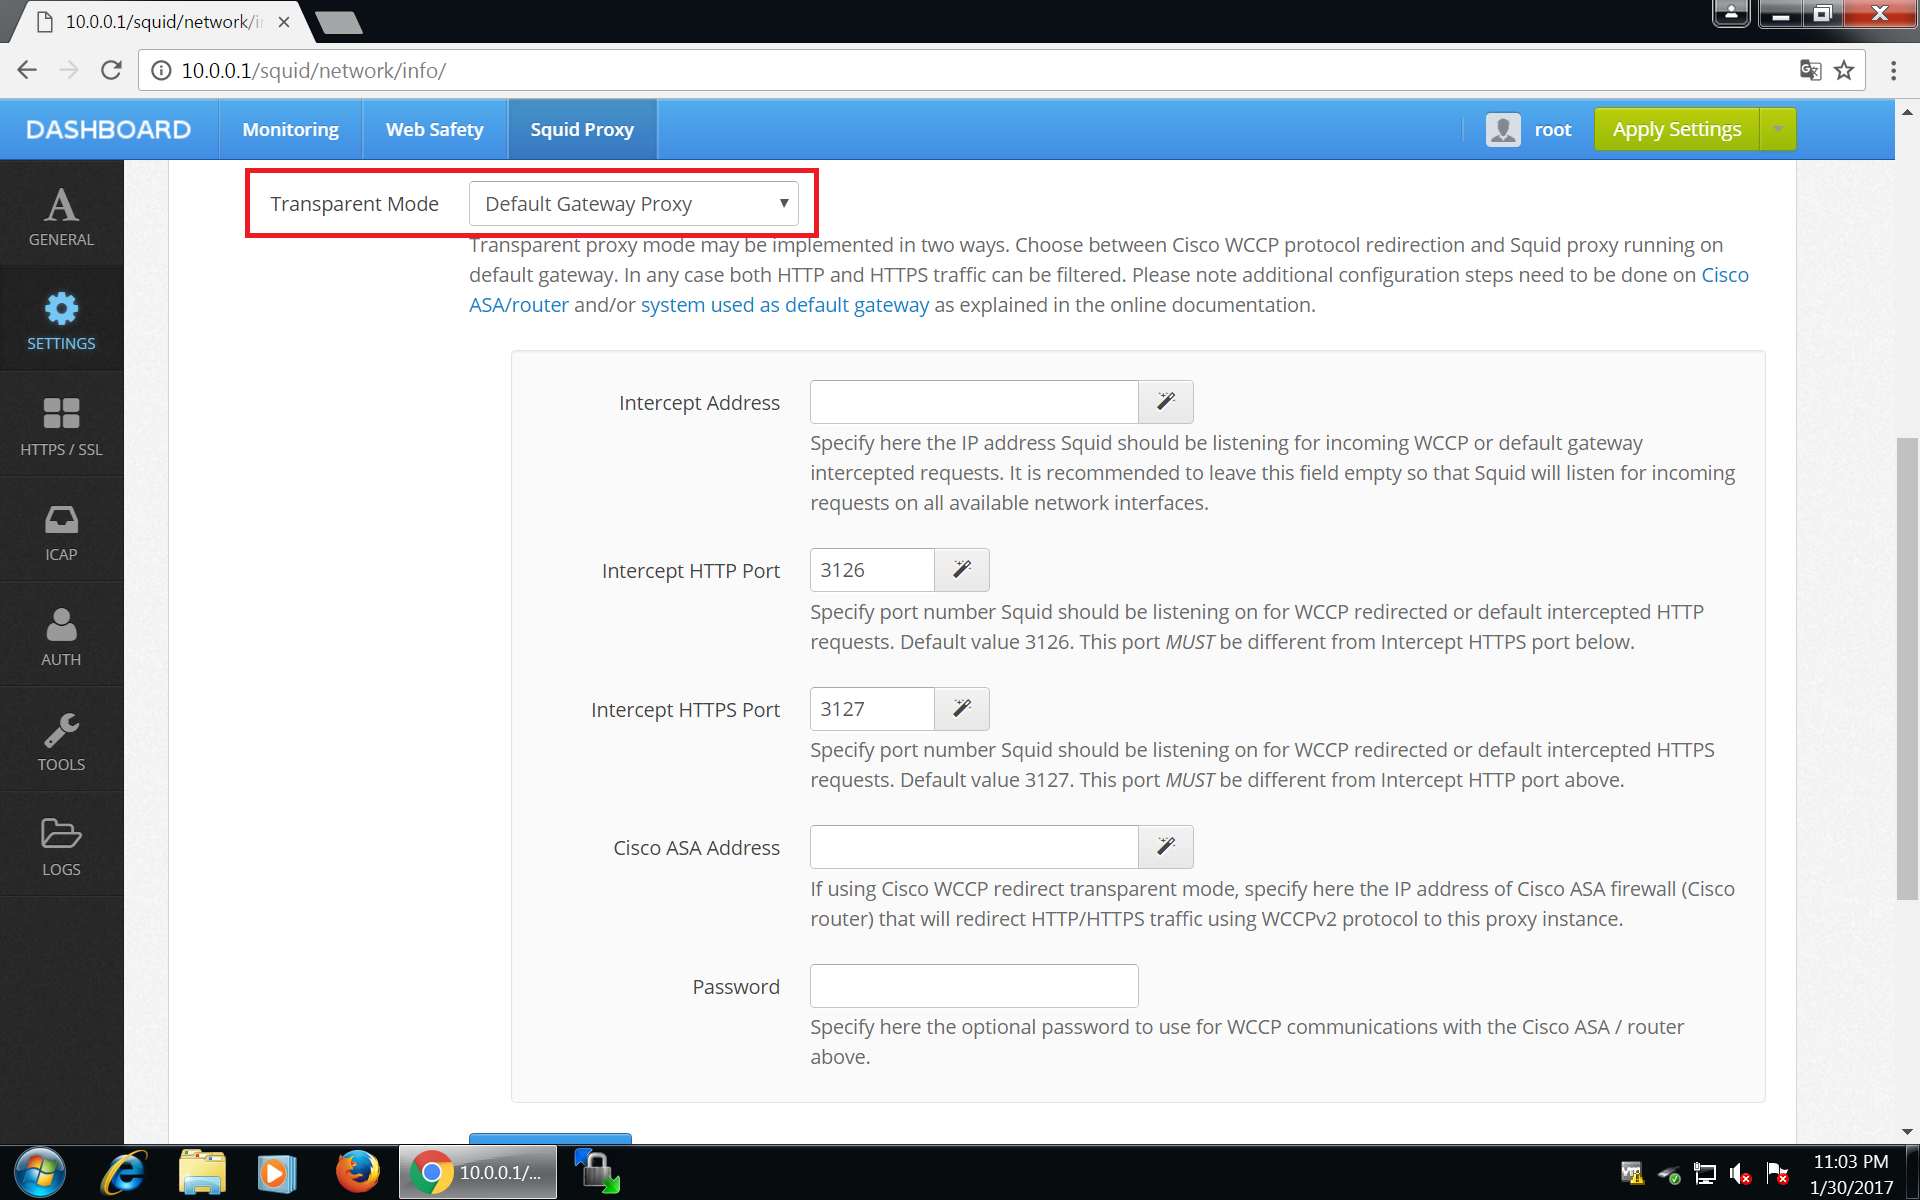Open system used as default gateway link
The height and width of the screenshot is (1200, 1920).
coord(784,305)
